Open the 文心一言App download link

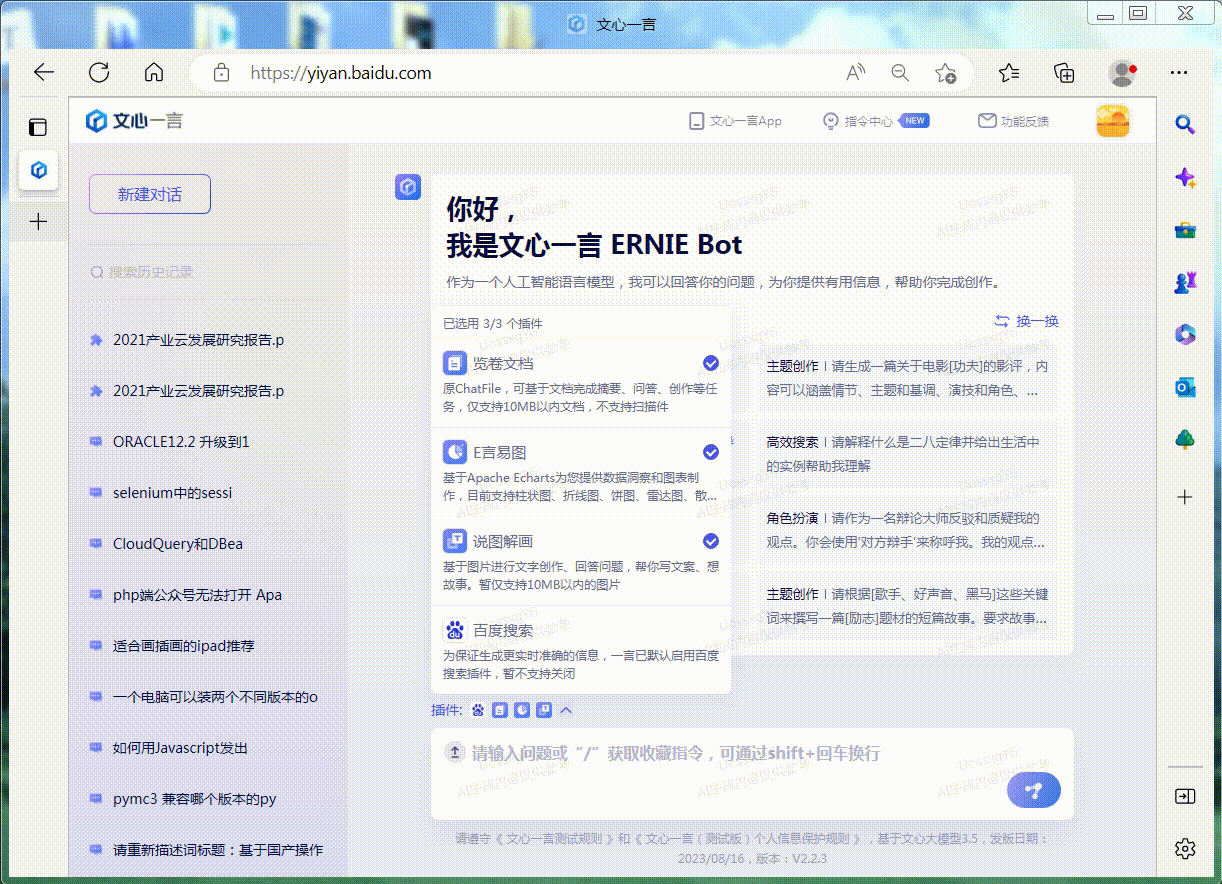coord(735,121)
